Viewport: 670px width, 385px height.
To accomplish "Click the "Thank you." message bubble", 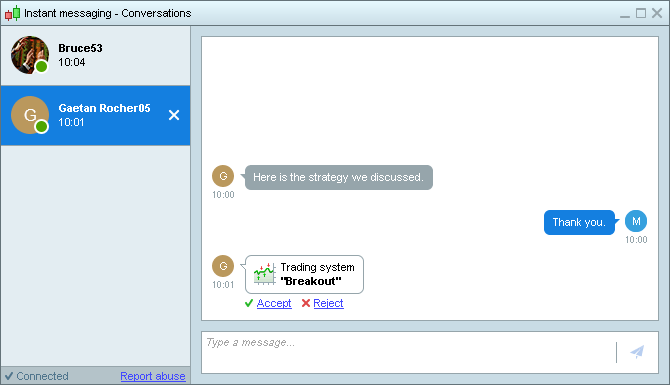I will point(579,222).
